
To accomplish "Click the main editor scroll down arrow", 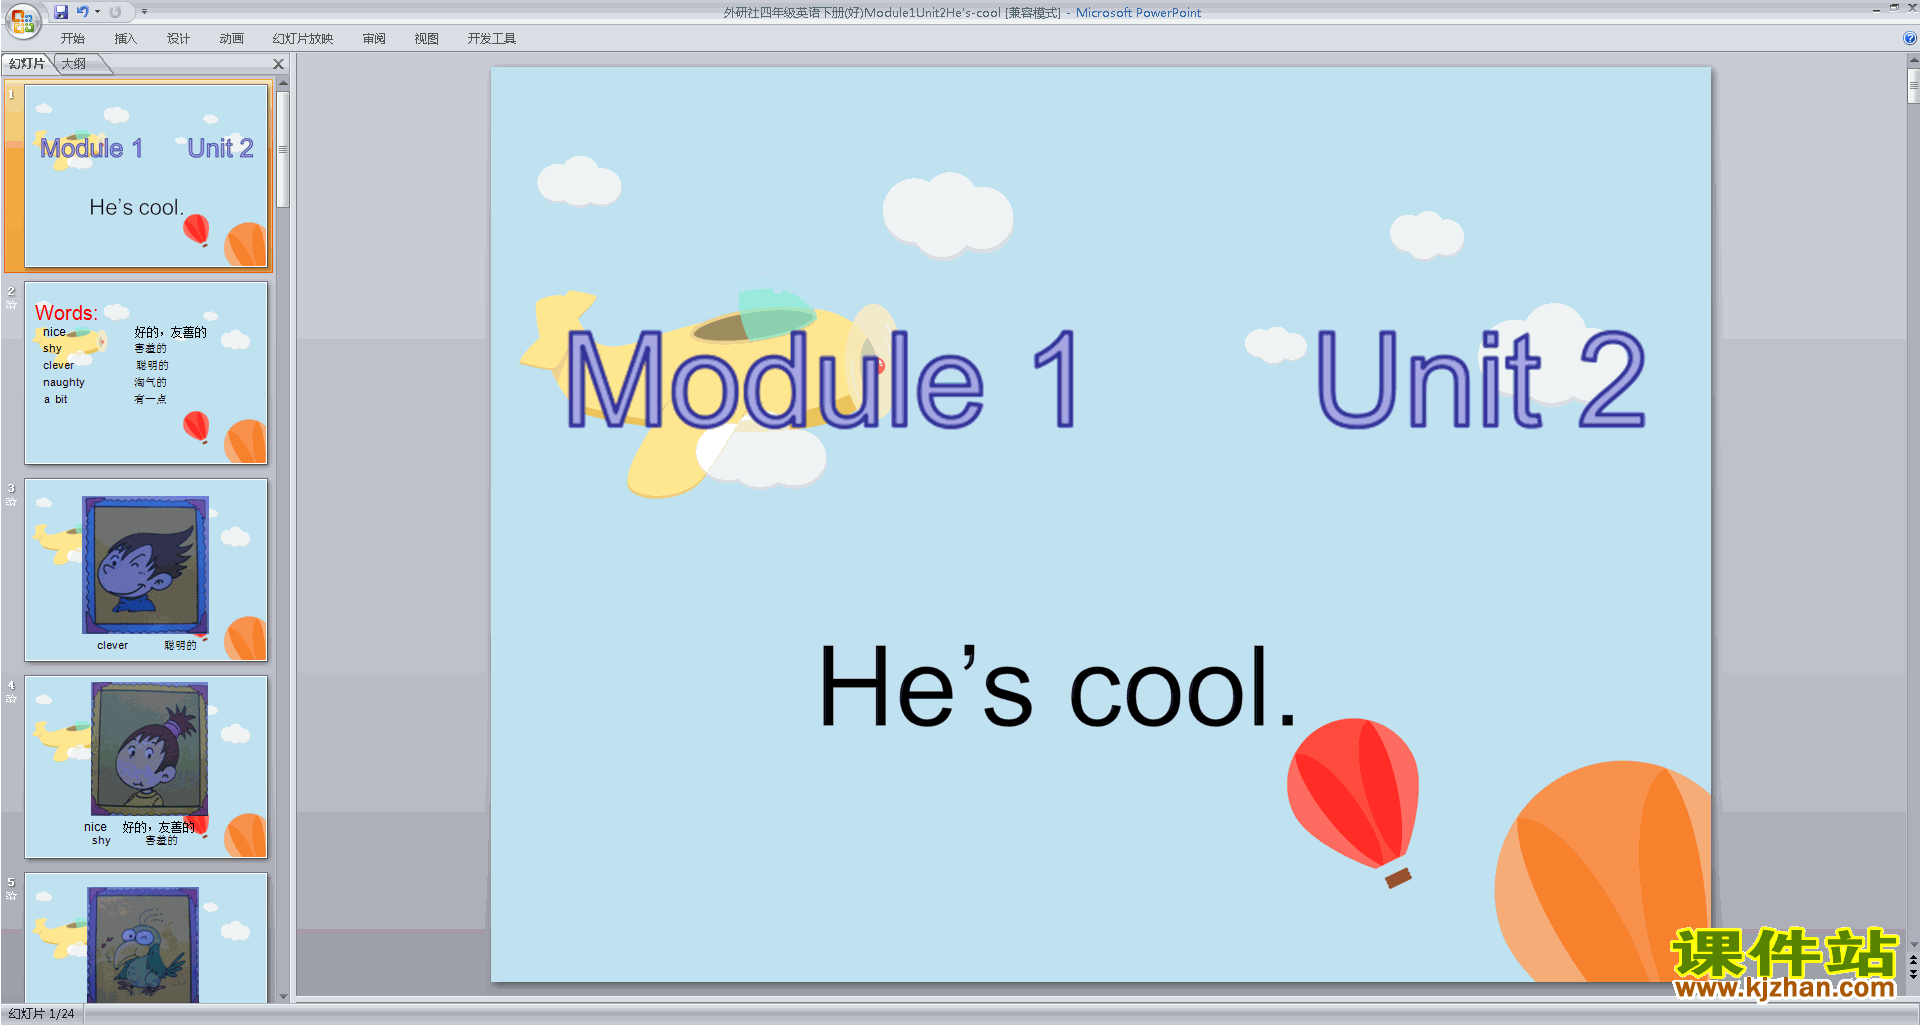I will [1913, 944].
